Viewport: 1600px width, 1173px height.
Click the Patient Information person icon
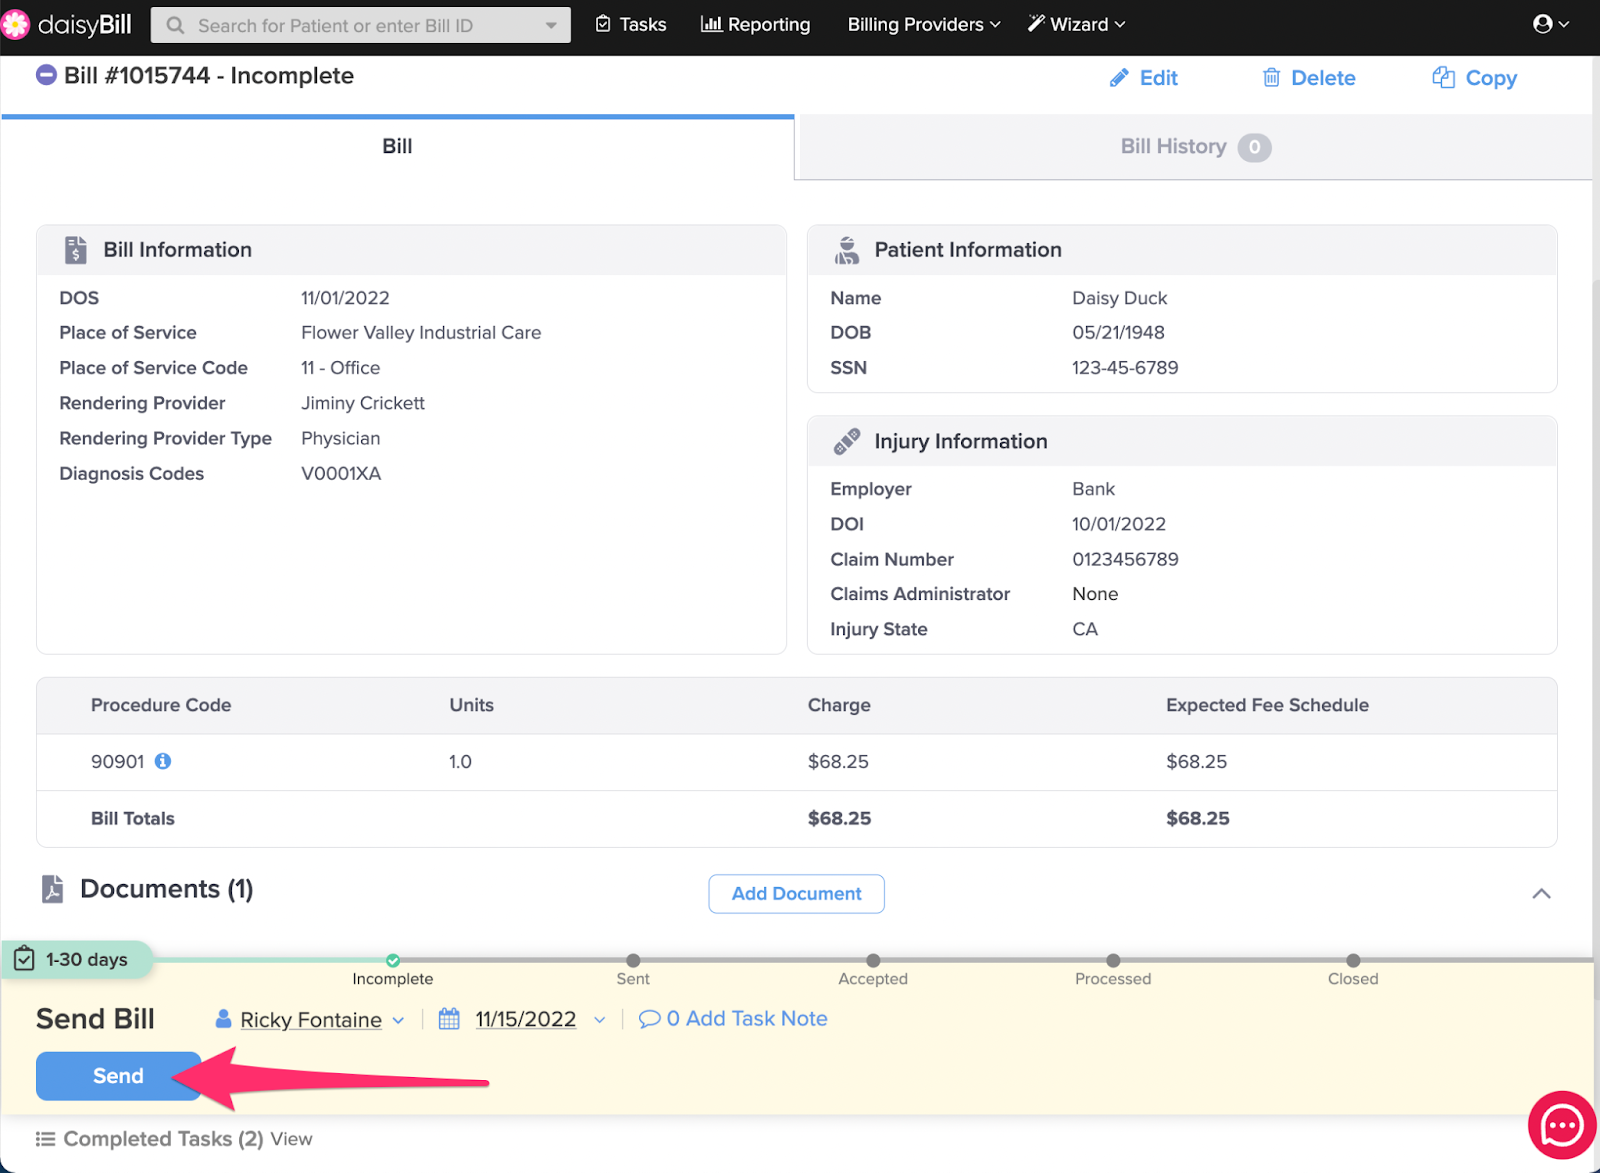click(x=847, y=250)
